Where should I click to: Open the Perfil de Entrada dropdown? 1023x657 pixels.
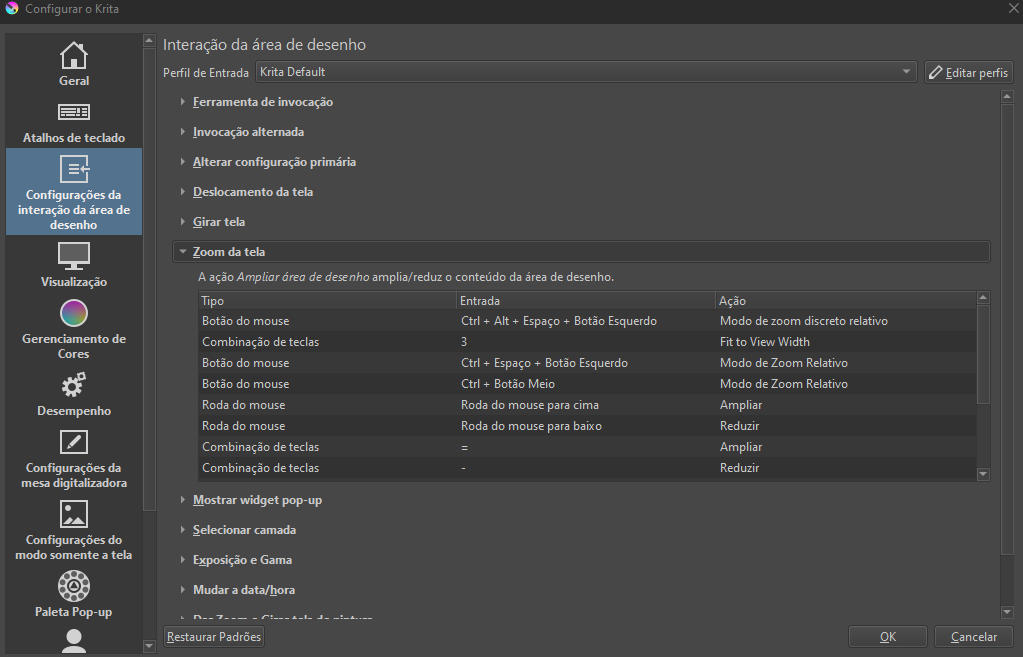[x=585, y=72]
